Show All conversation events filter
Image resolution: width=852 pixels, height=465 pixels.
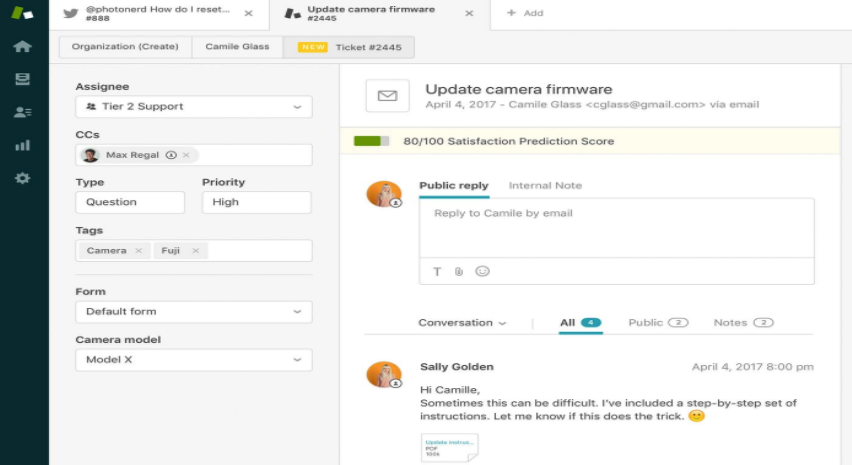point(580,323)
